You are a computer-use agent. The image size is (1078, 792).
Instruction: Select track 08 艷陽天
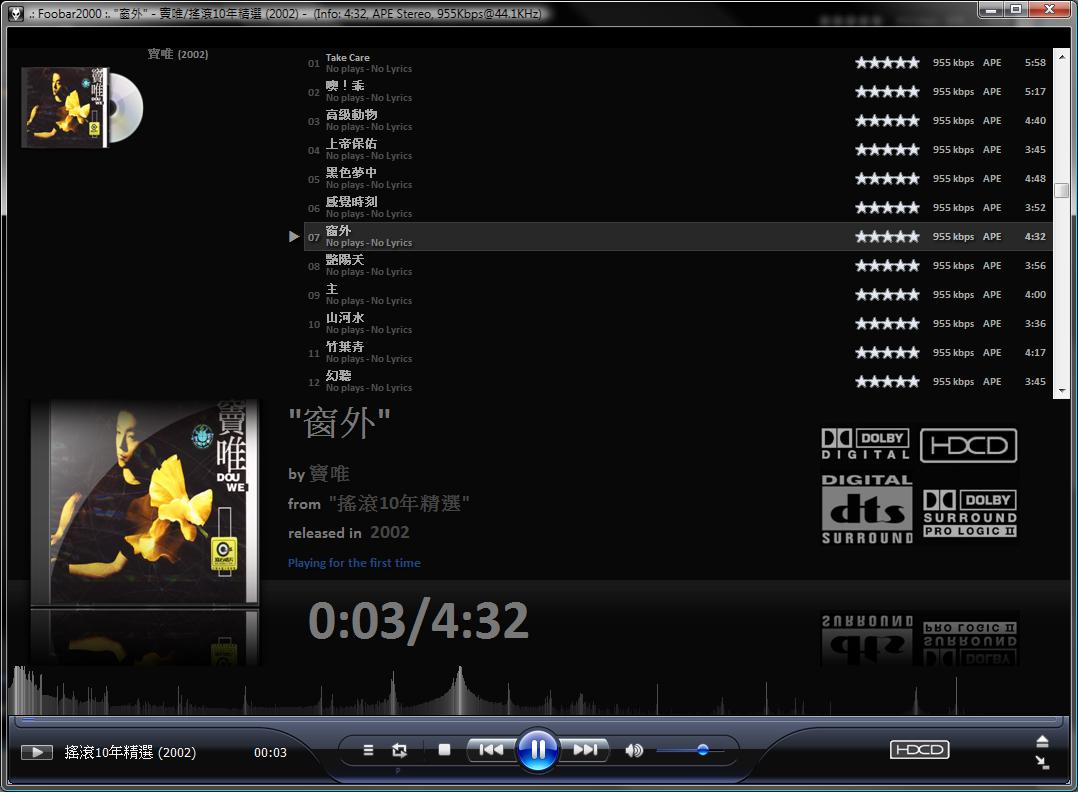677,265
